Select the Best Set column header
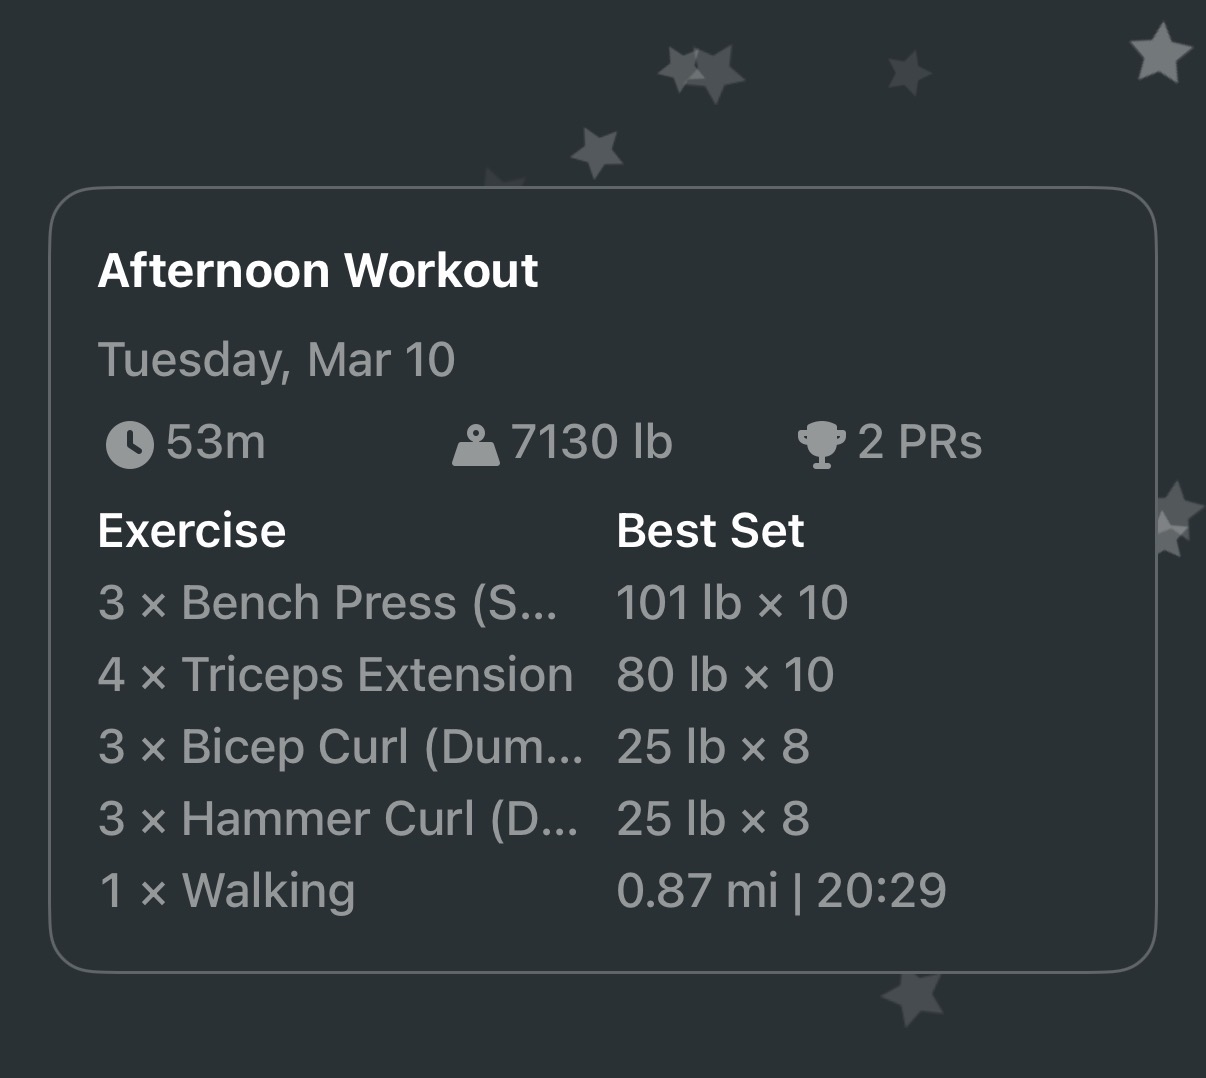1206x1078 pixels. coord(710,530)
